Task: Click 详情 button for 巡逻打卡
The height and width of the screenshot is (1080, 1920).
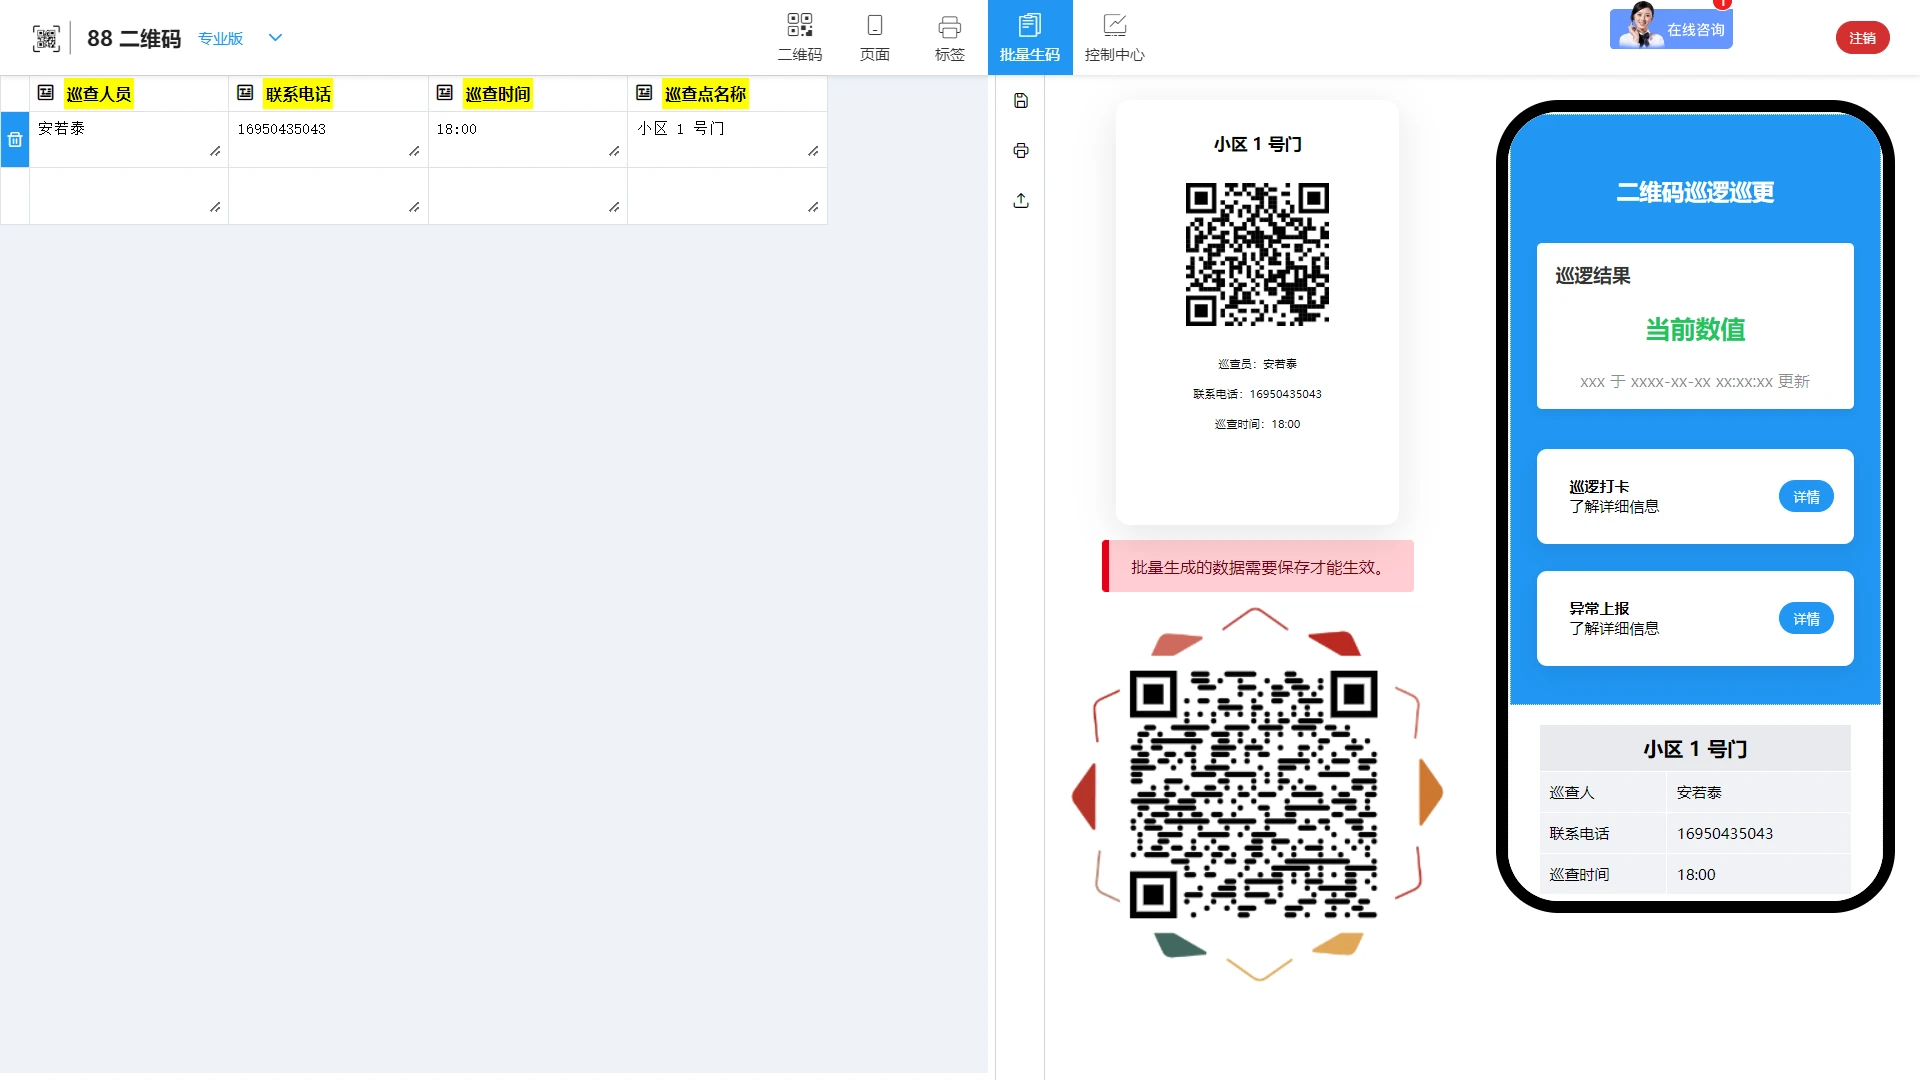Action: (x=1806, y=497)
